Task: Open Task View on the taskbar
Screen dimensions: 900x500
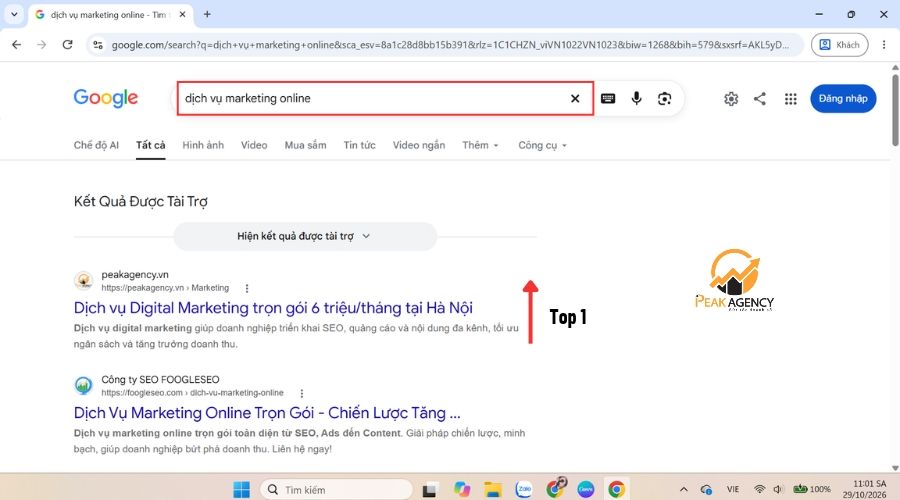Action: [429, 490]
